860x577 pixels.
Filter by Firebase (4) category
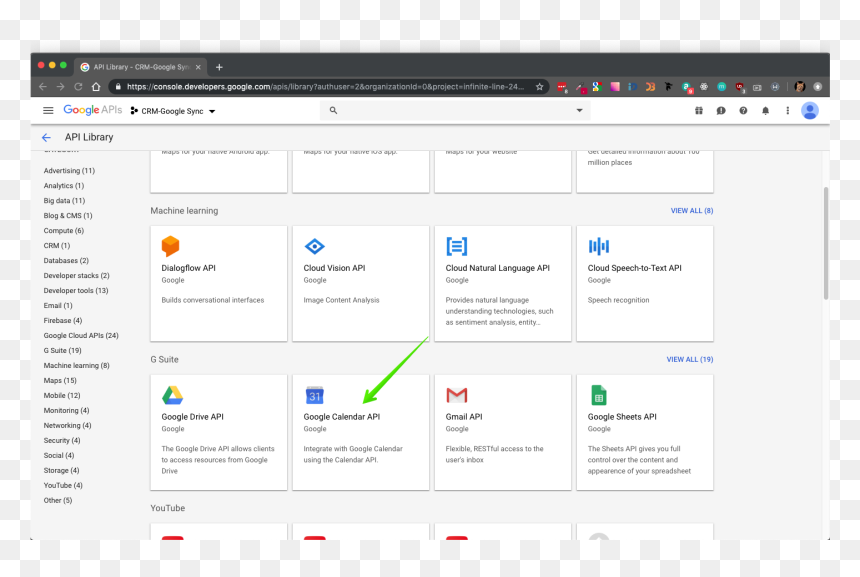(x=63, y=320)
